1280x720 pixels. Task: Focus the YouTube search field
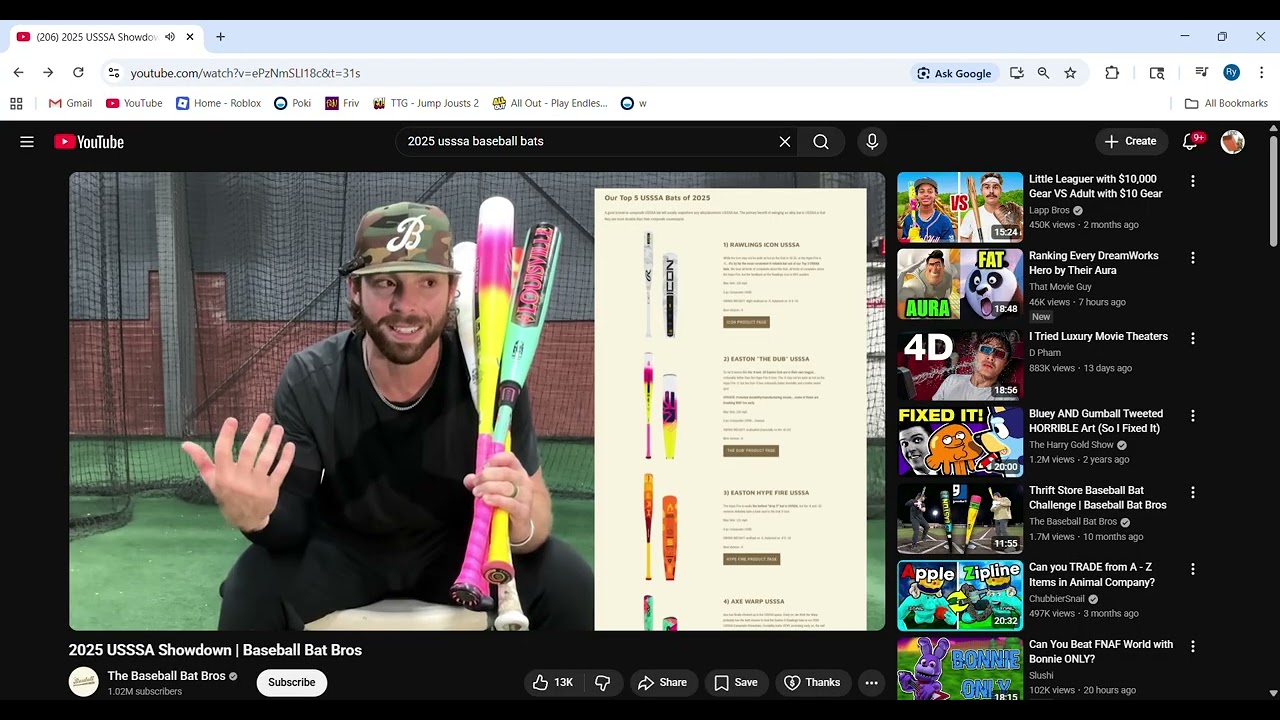pos(588,142)
